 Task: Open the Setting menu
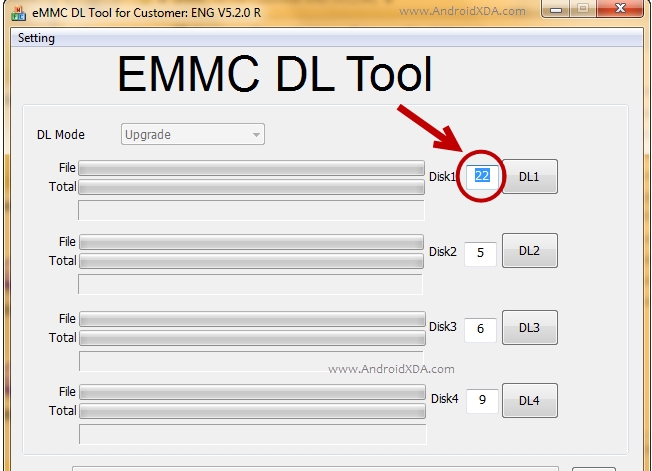click(x=36, y=38)
